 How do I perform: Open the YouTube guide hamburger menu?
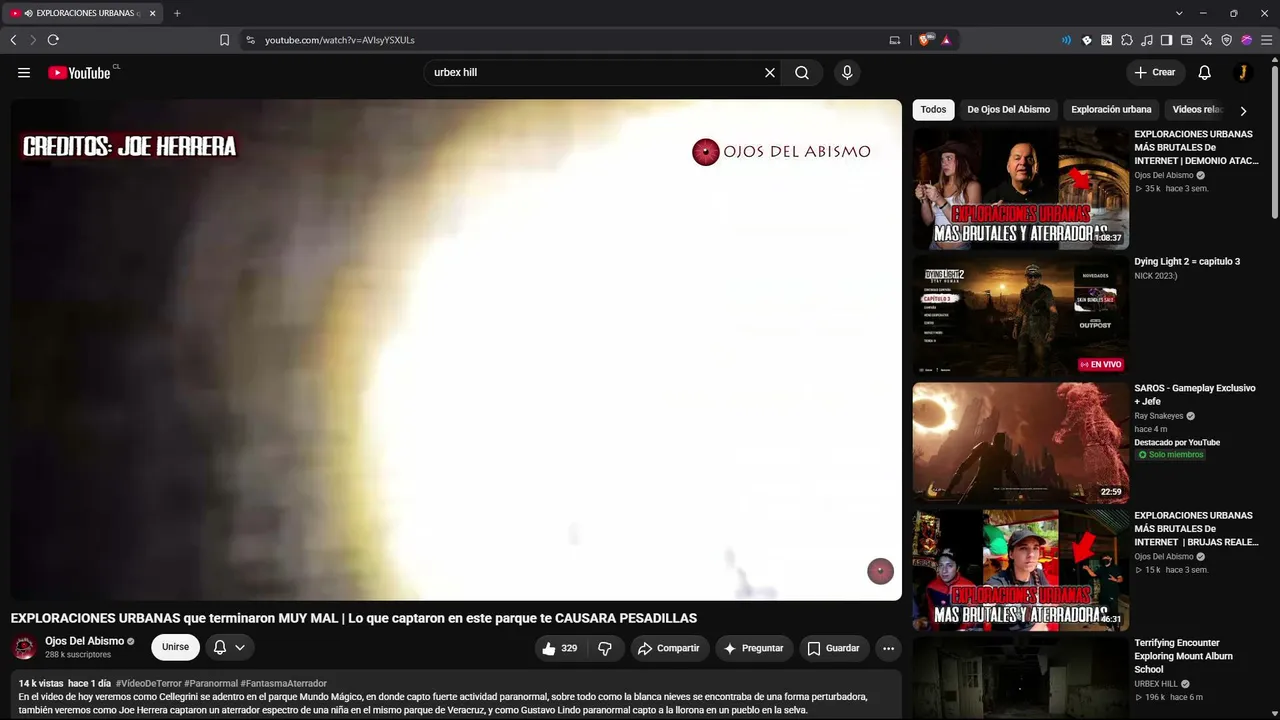[x=24, y=72]
